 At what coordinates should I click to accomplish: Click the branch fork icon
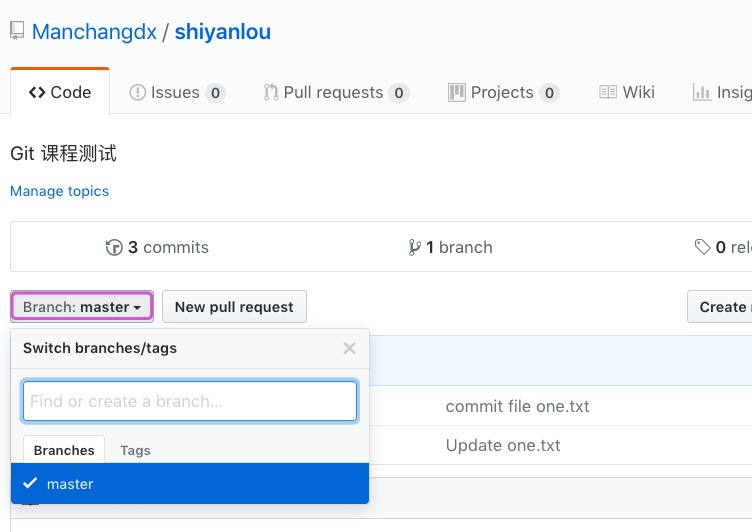(414, 247)
